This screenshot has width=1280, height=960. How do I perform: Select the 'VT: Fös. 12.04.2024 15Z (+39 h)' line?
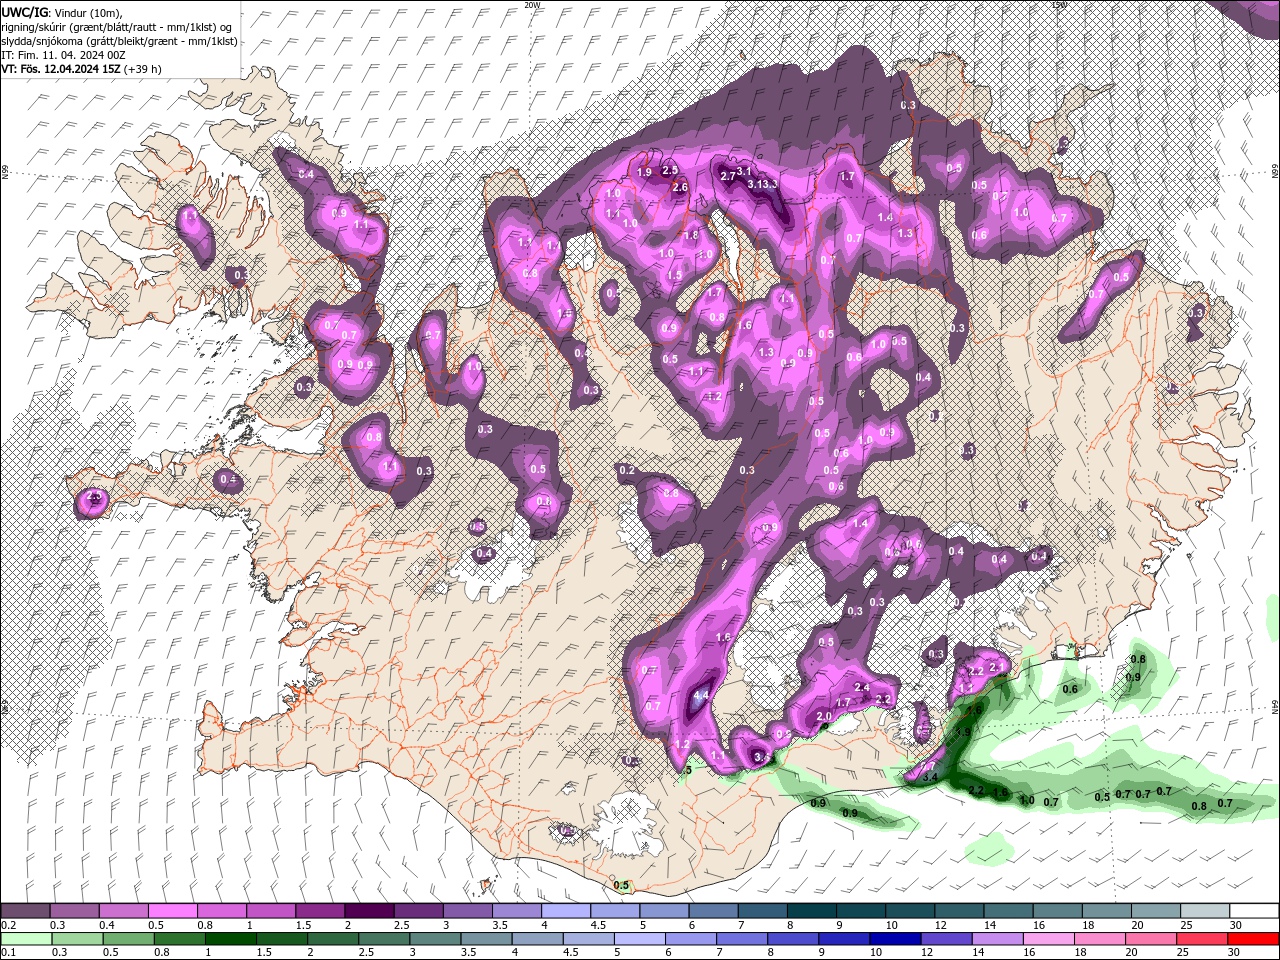(x=81, y=69)
